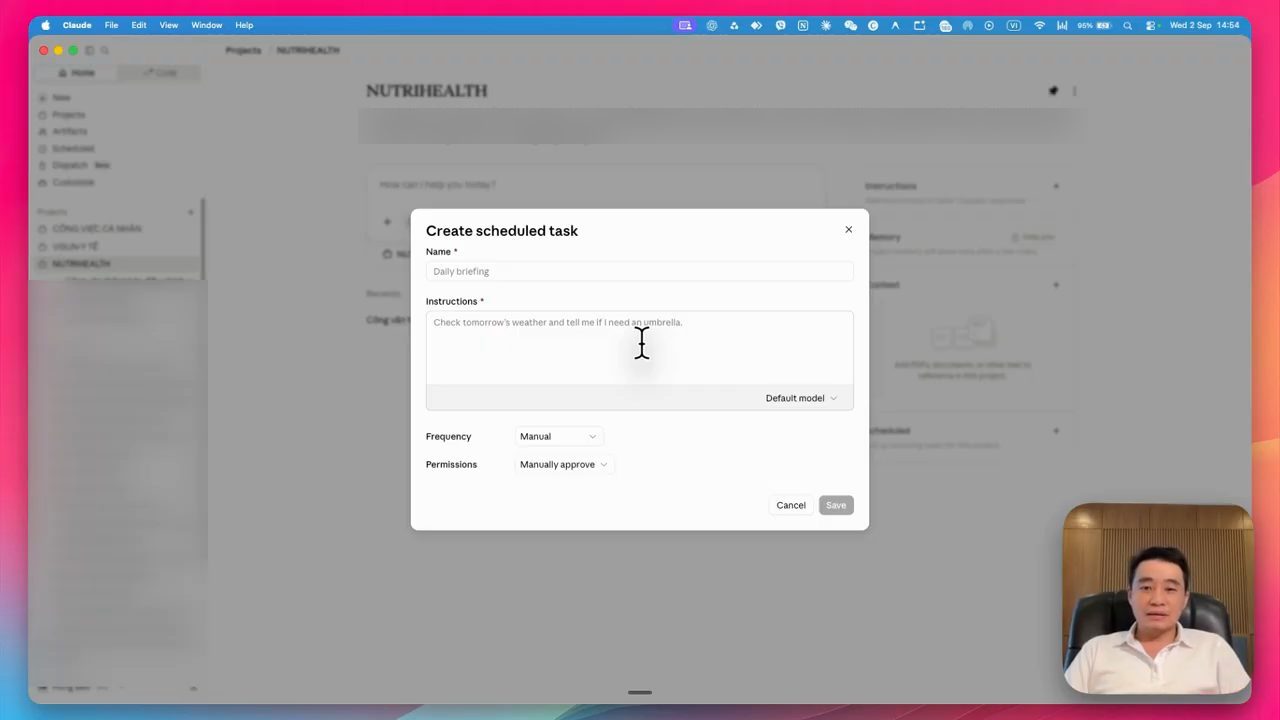This screenshot has width=1280, height=720.
Task: Click the Save button
Action: pos(836,505)
